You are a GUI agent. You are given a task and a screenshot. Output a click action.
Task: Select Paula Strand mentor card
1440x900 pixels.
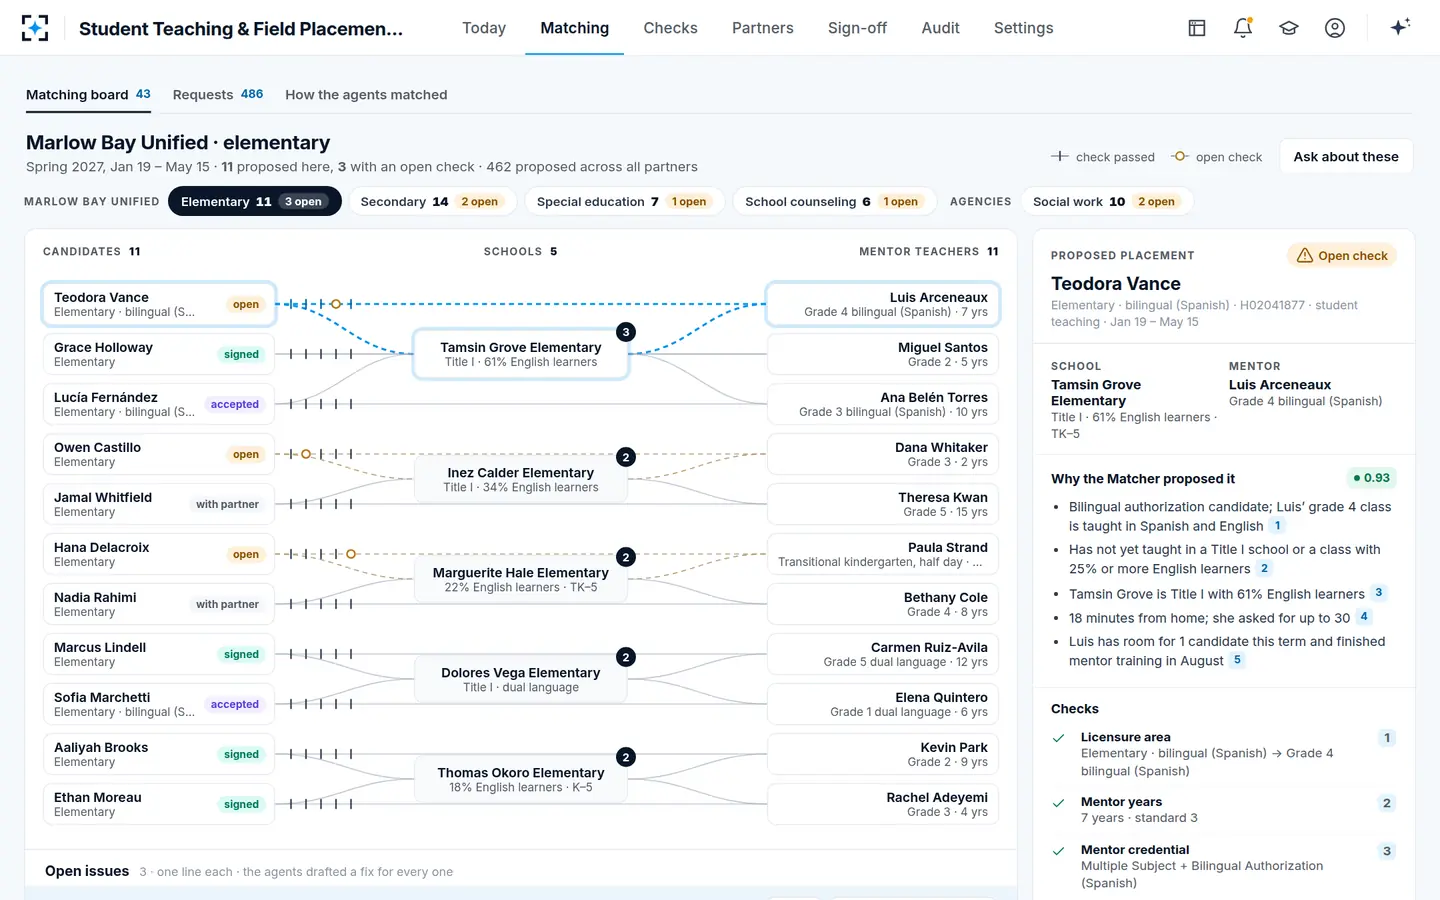tap(883, 554)
